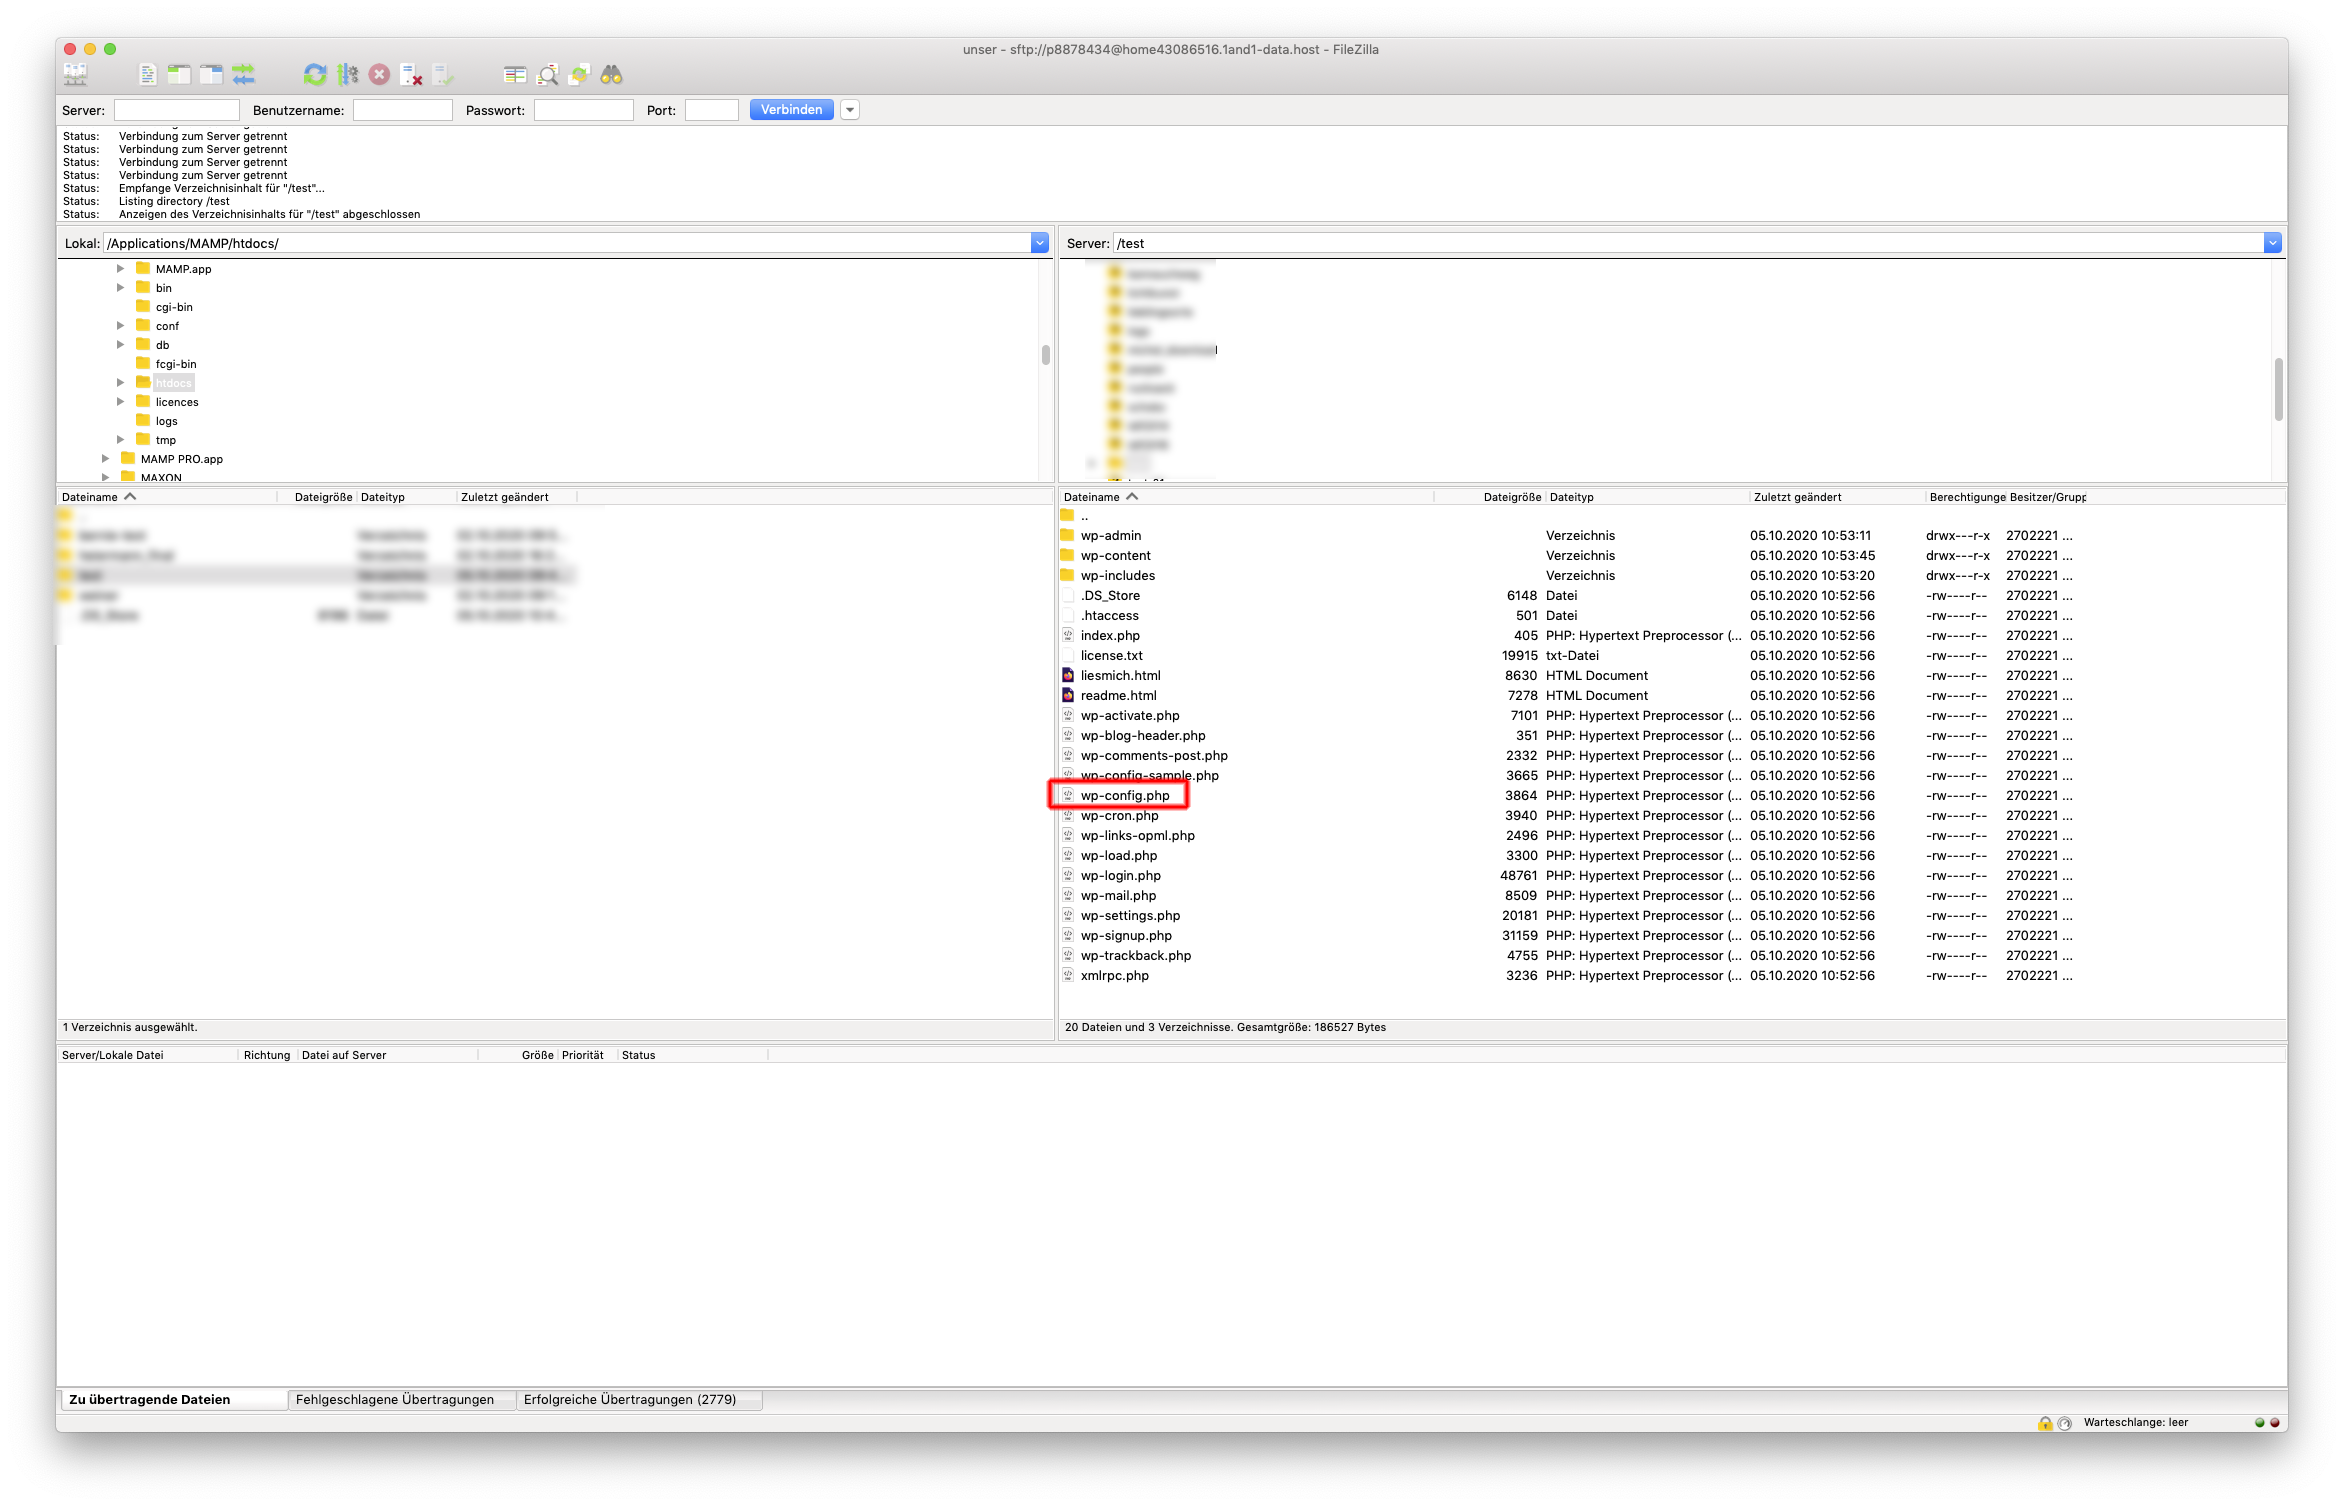The image size is (2344, 1506).
Task: Toggle local directory tree view icon
Action: (x=179, y=74)
